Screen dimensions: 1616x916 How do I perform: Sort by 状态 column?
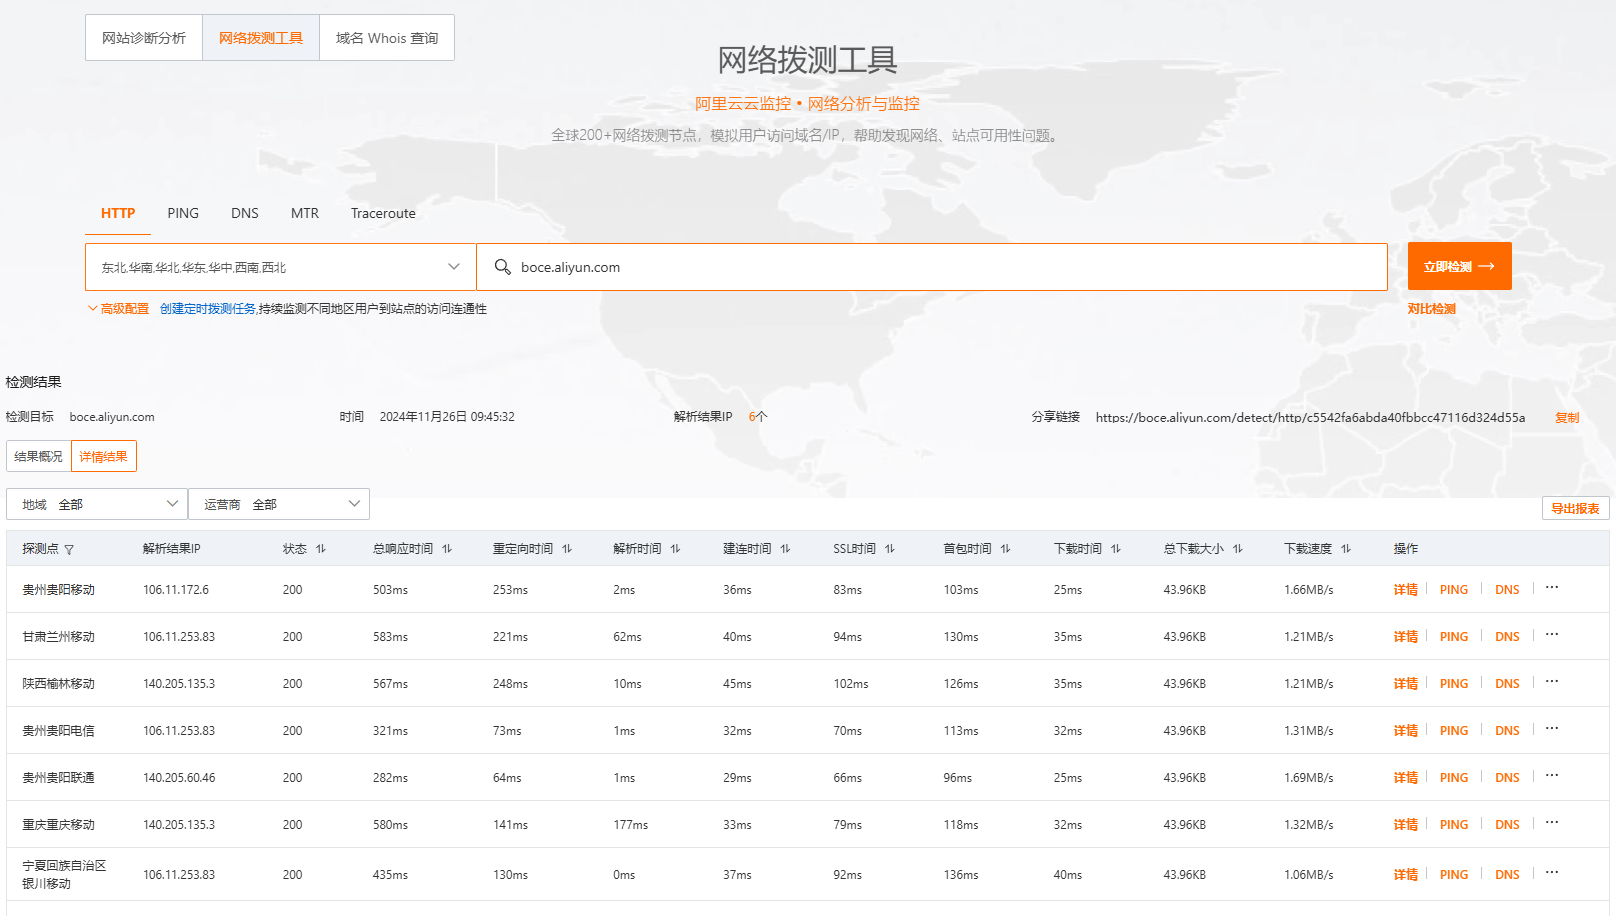pos(321,549)
